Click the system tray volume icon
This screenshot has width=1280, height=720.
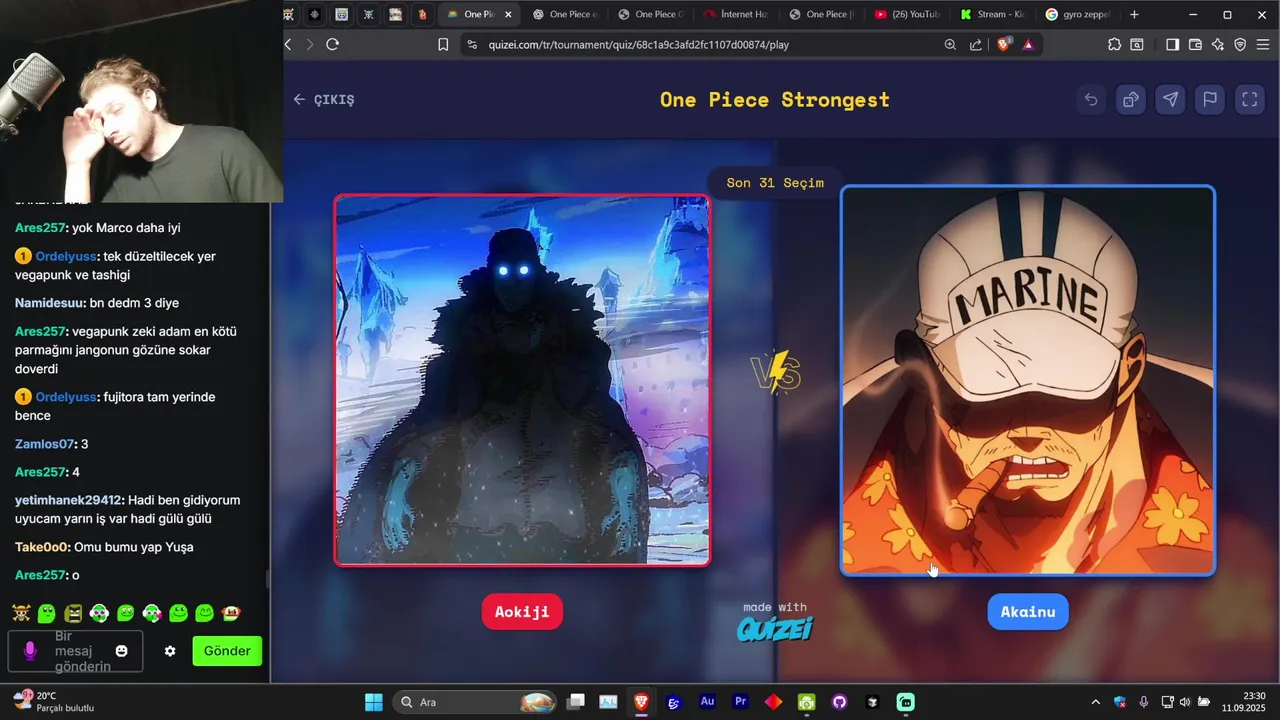tap(1185, 702)
